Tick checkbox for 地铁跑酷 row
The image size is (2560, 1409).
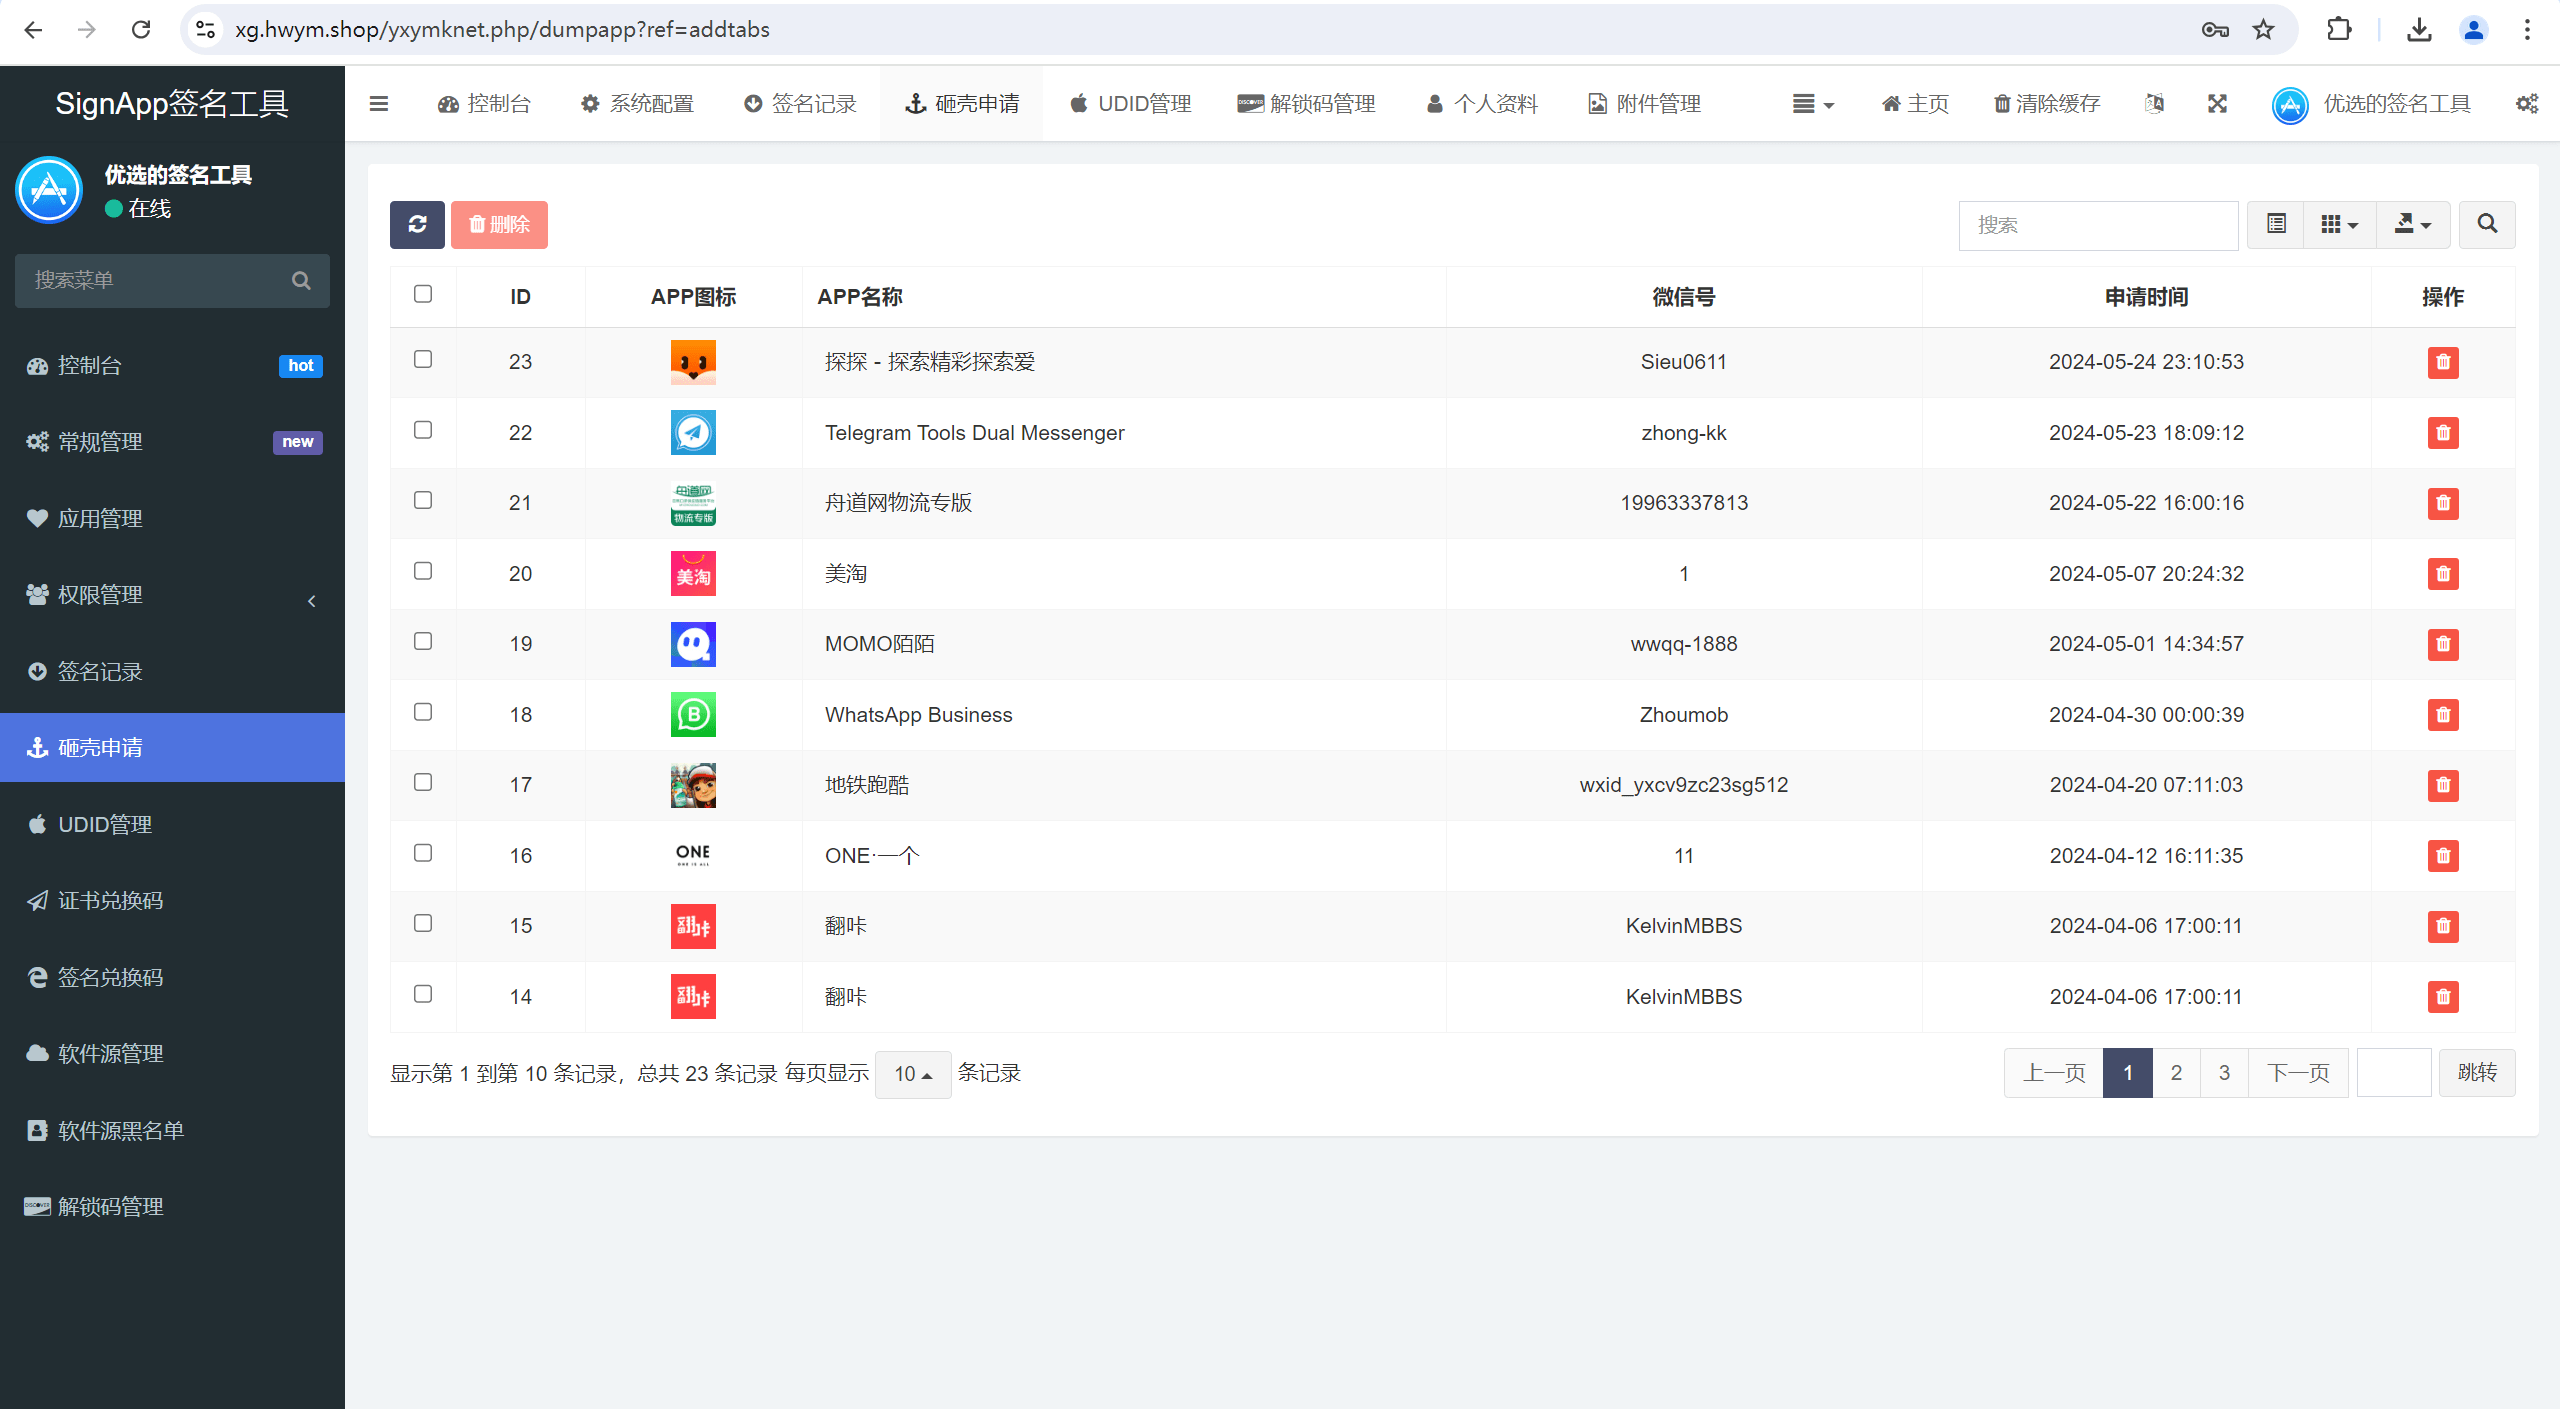pyautogui.click(x=423, y=782)
